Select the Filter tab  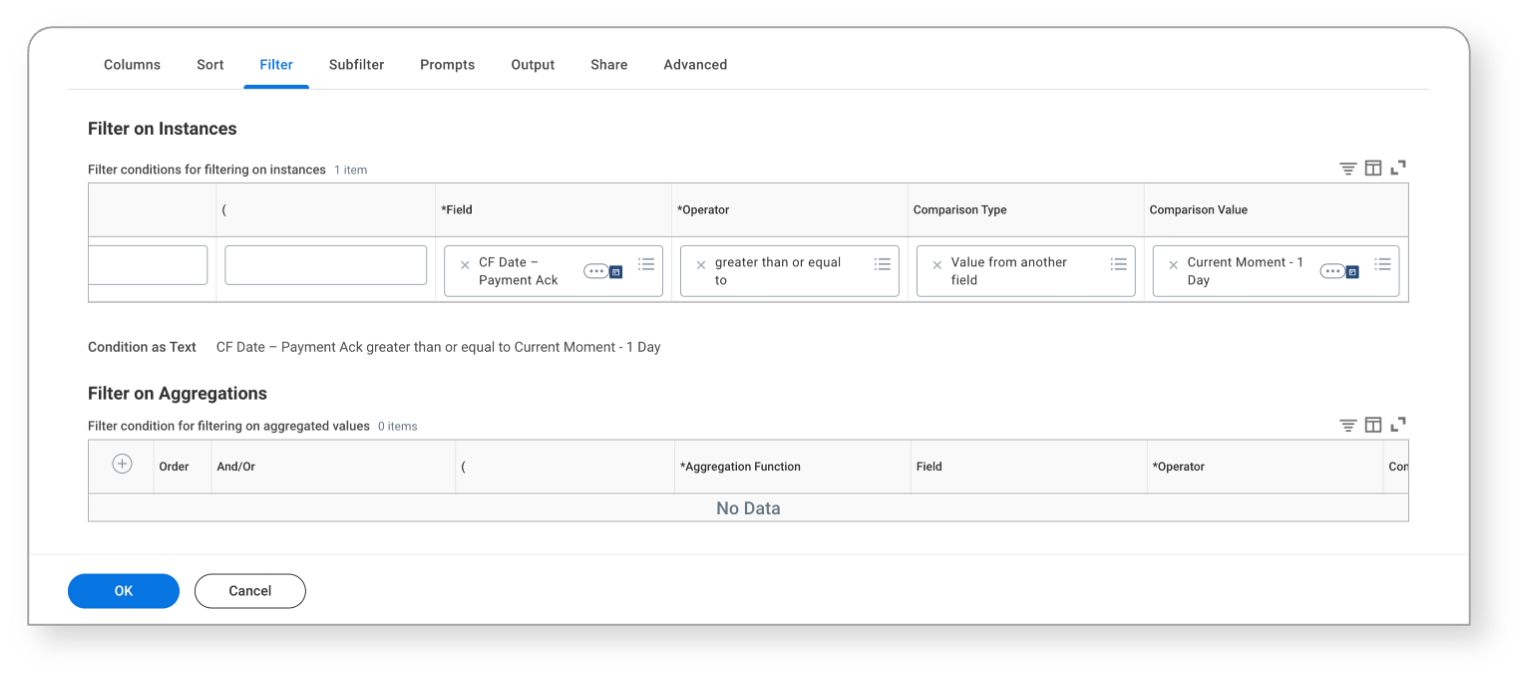(x=276, y=65)
